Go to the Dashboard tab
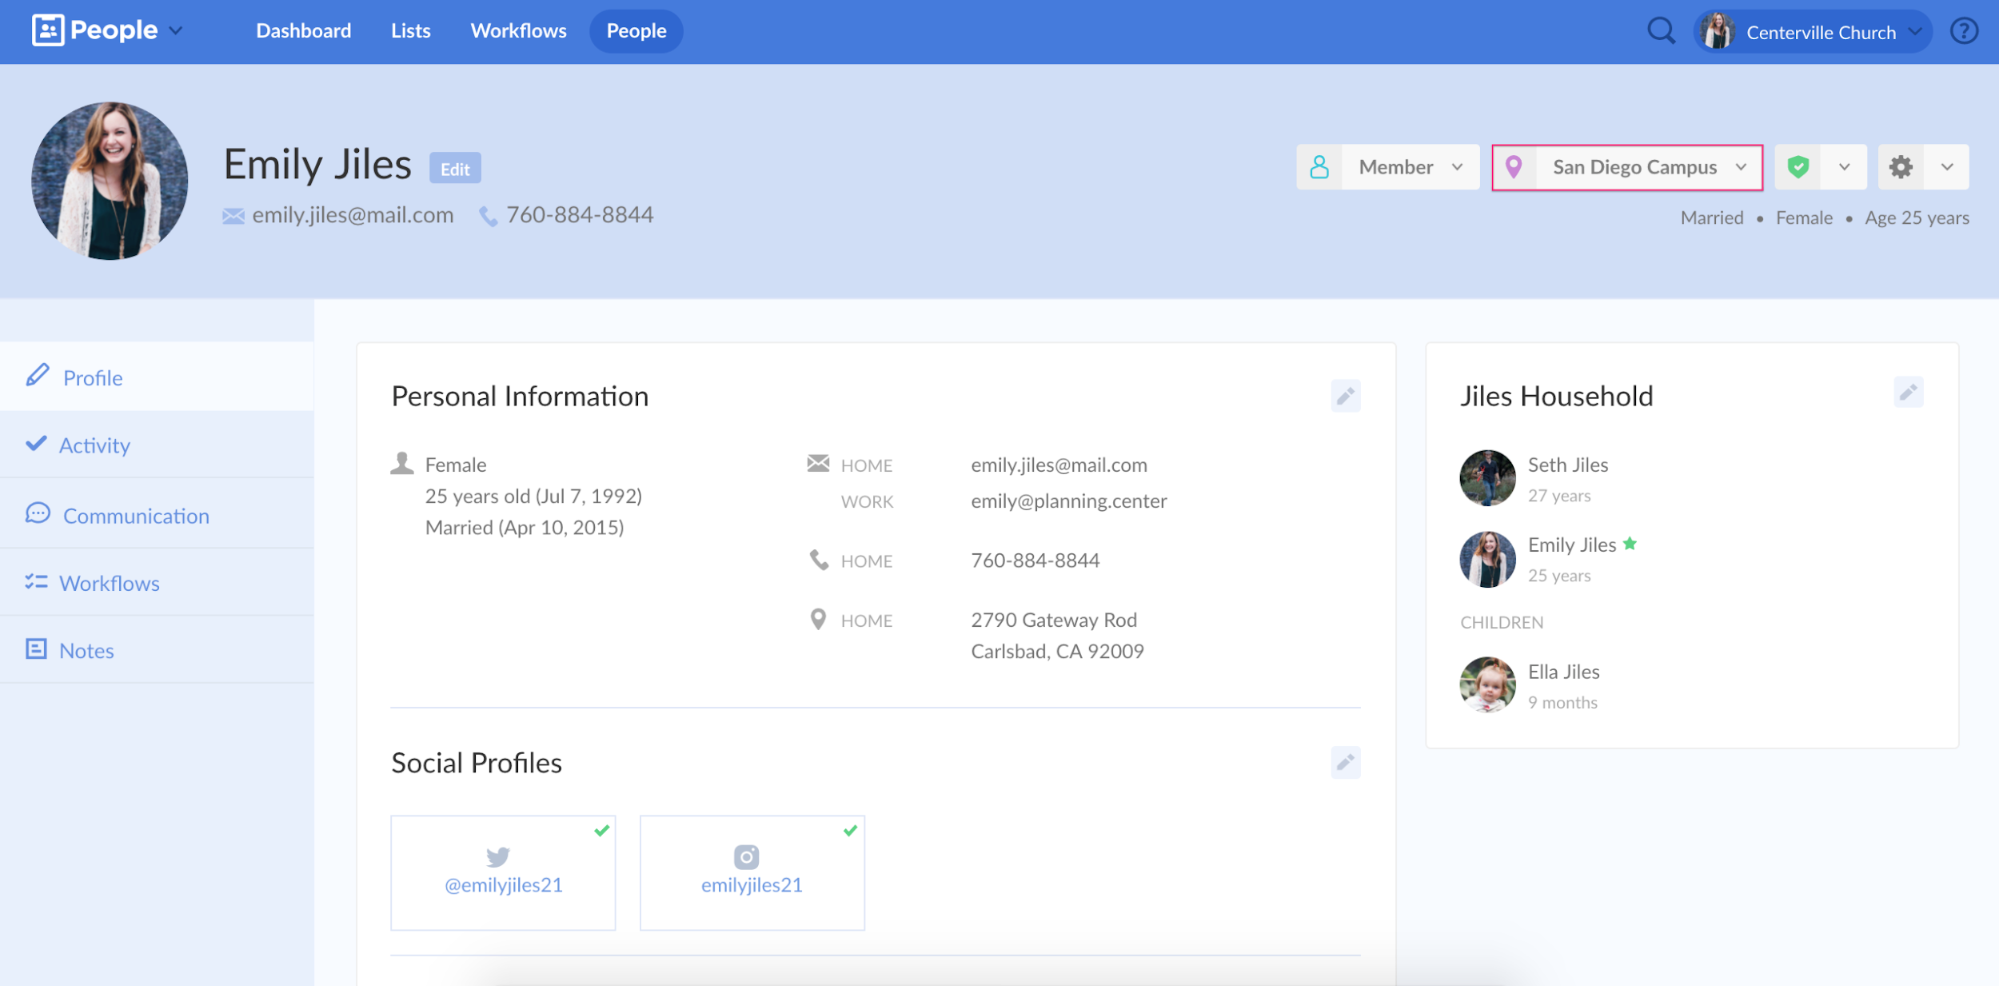The width and height of the screenshot is (1999, 986). (x=303, y=31)
